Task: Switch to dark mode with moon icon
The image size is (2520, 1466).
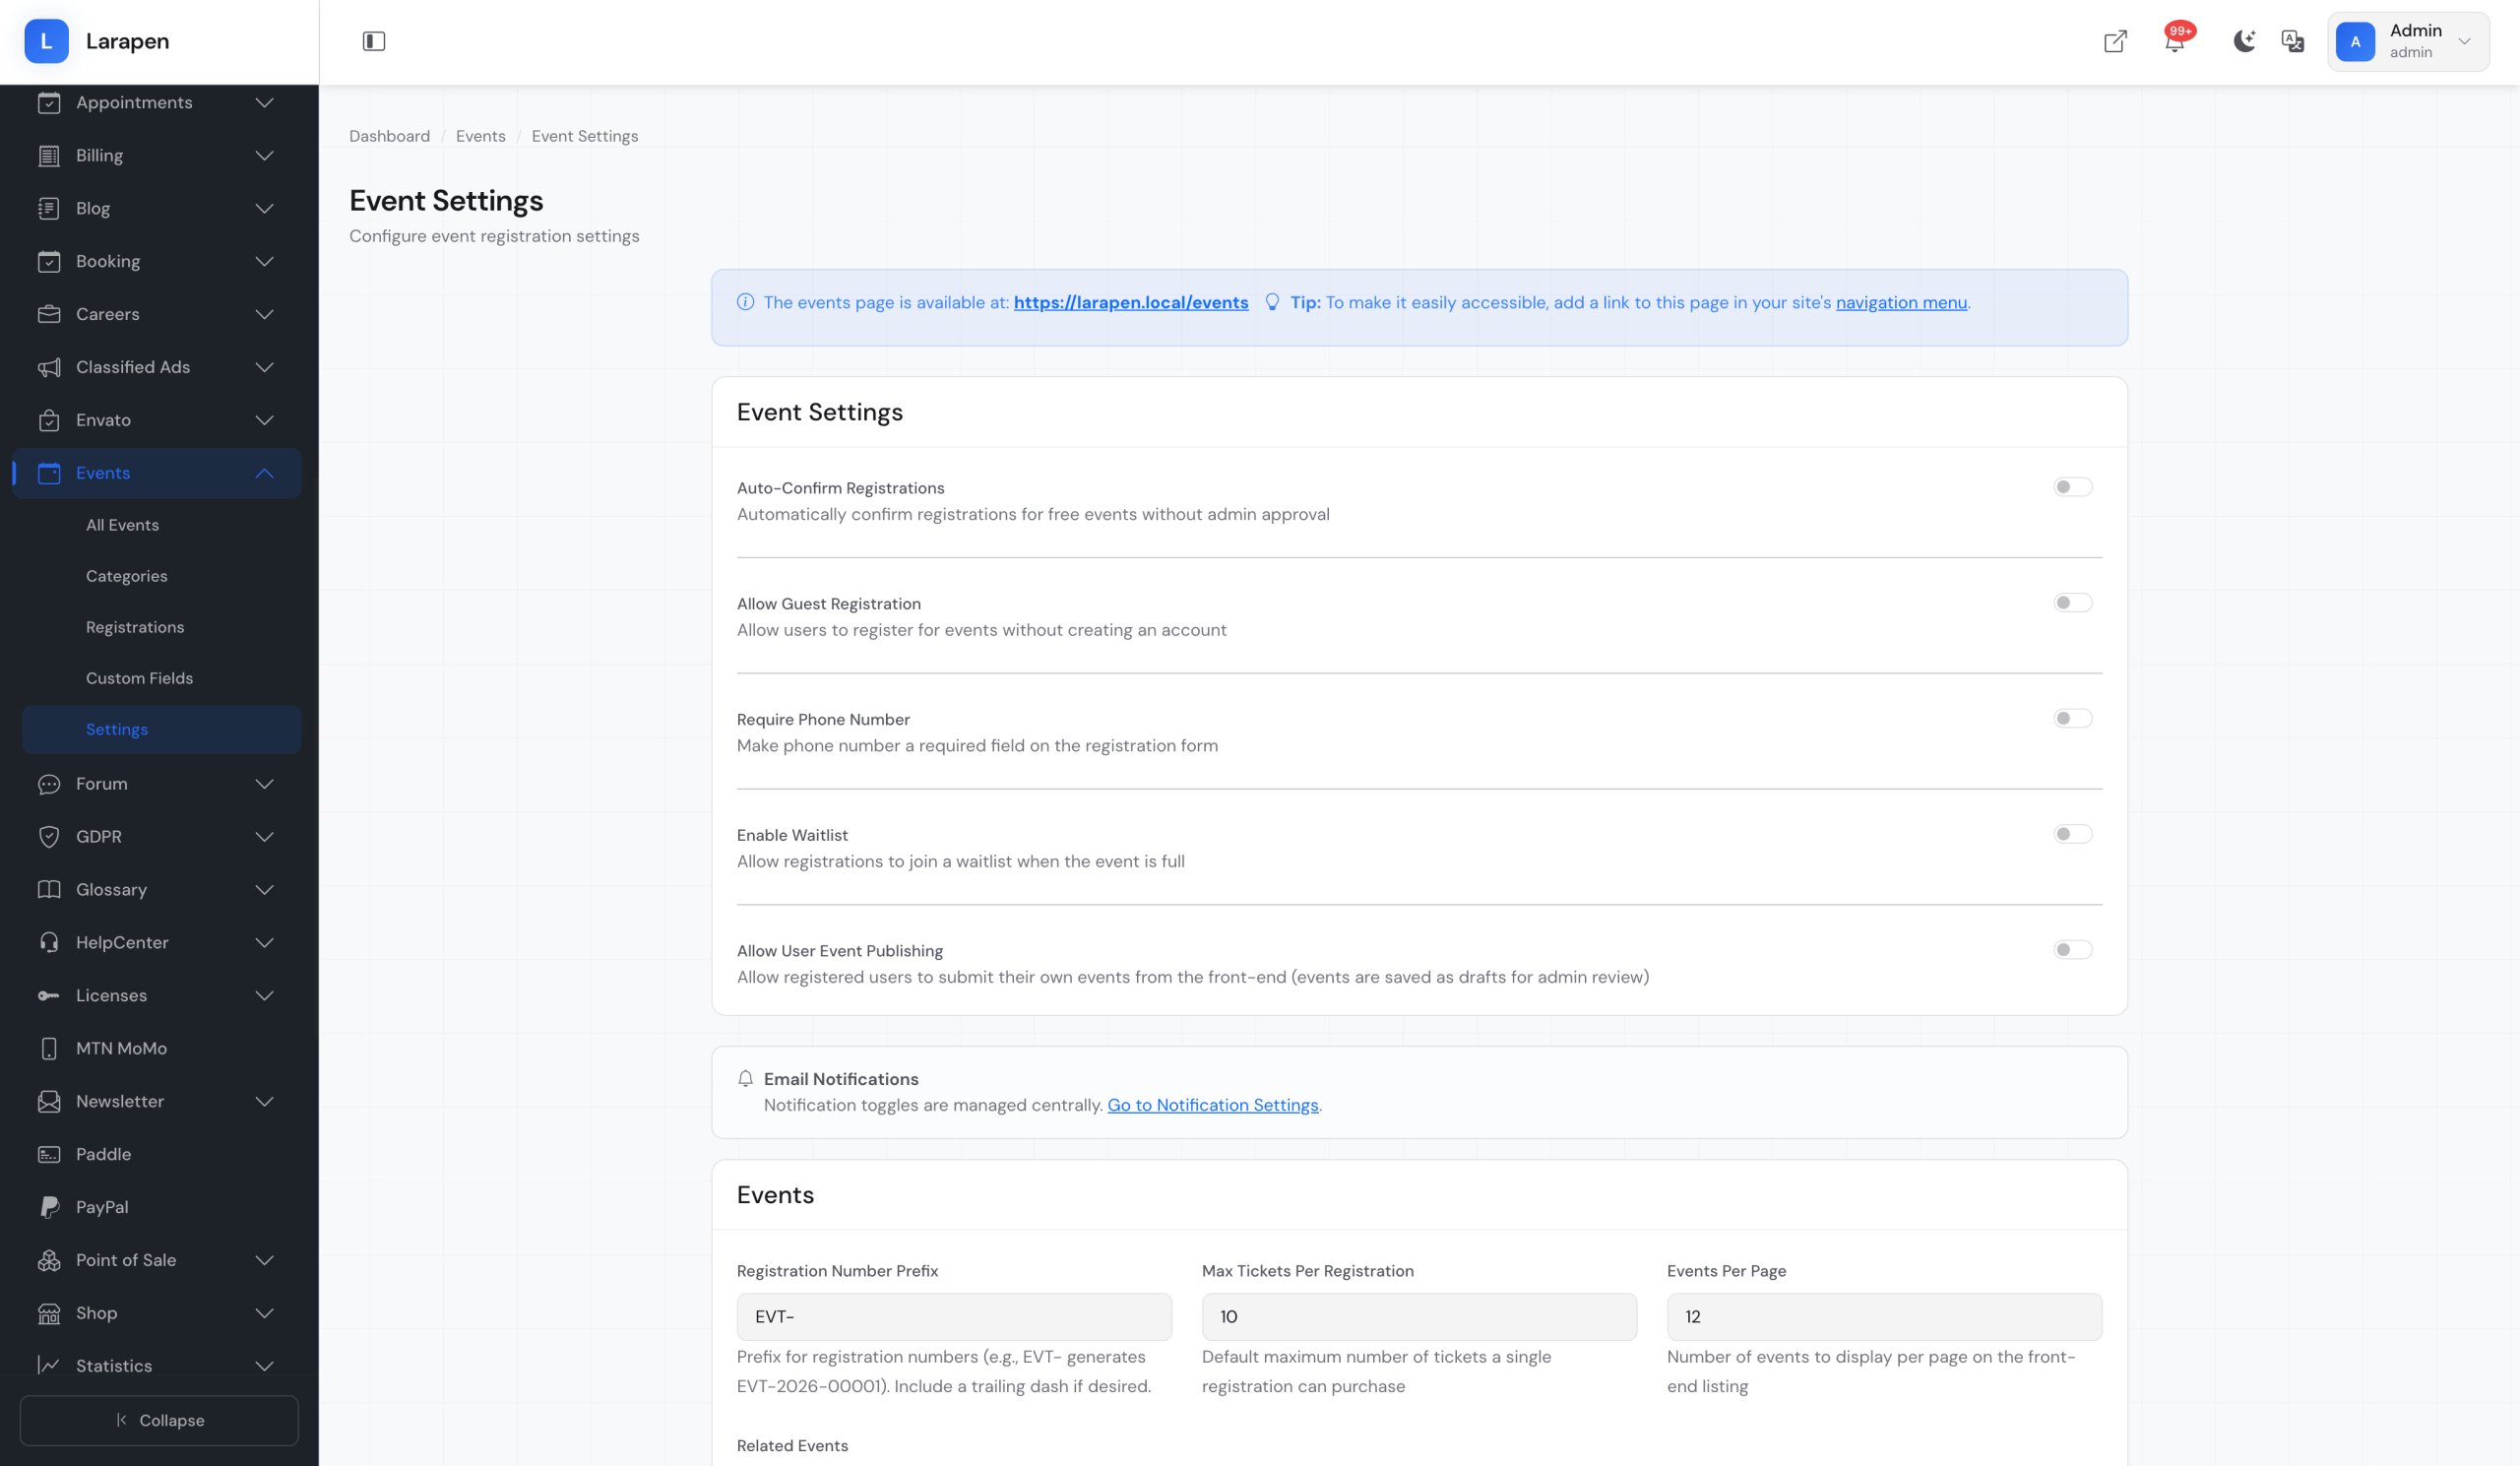Action: point(2243,41)
